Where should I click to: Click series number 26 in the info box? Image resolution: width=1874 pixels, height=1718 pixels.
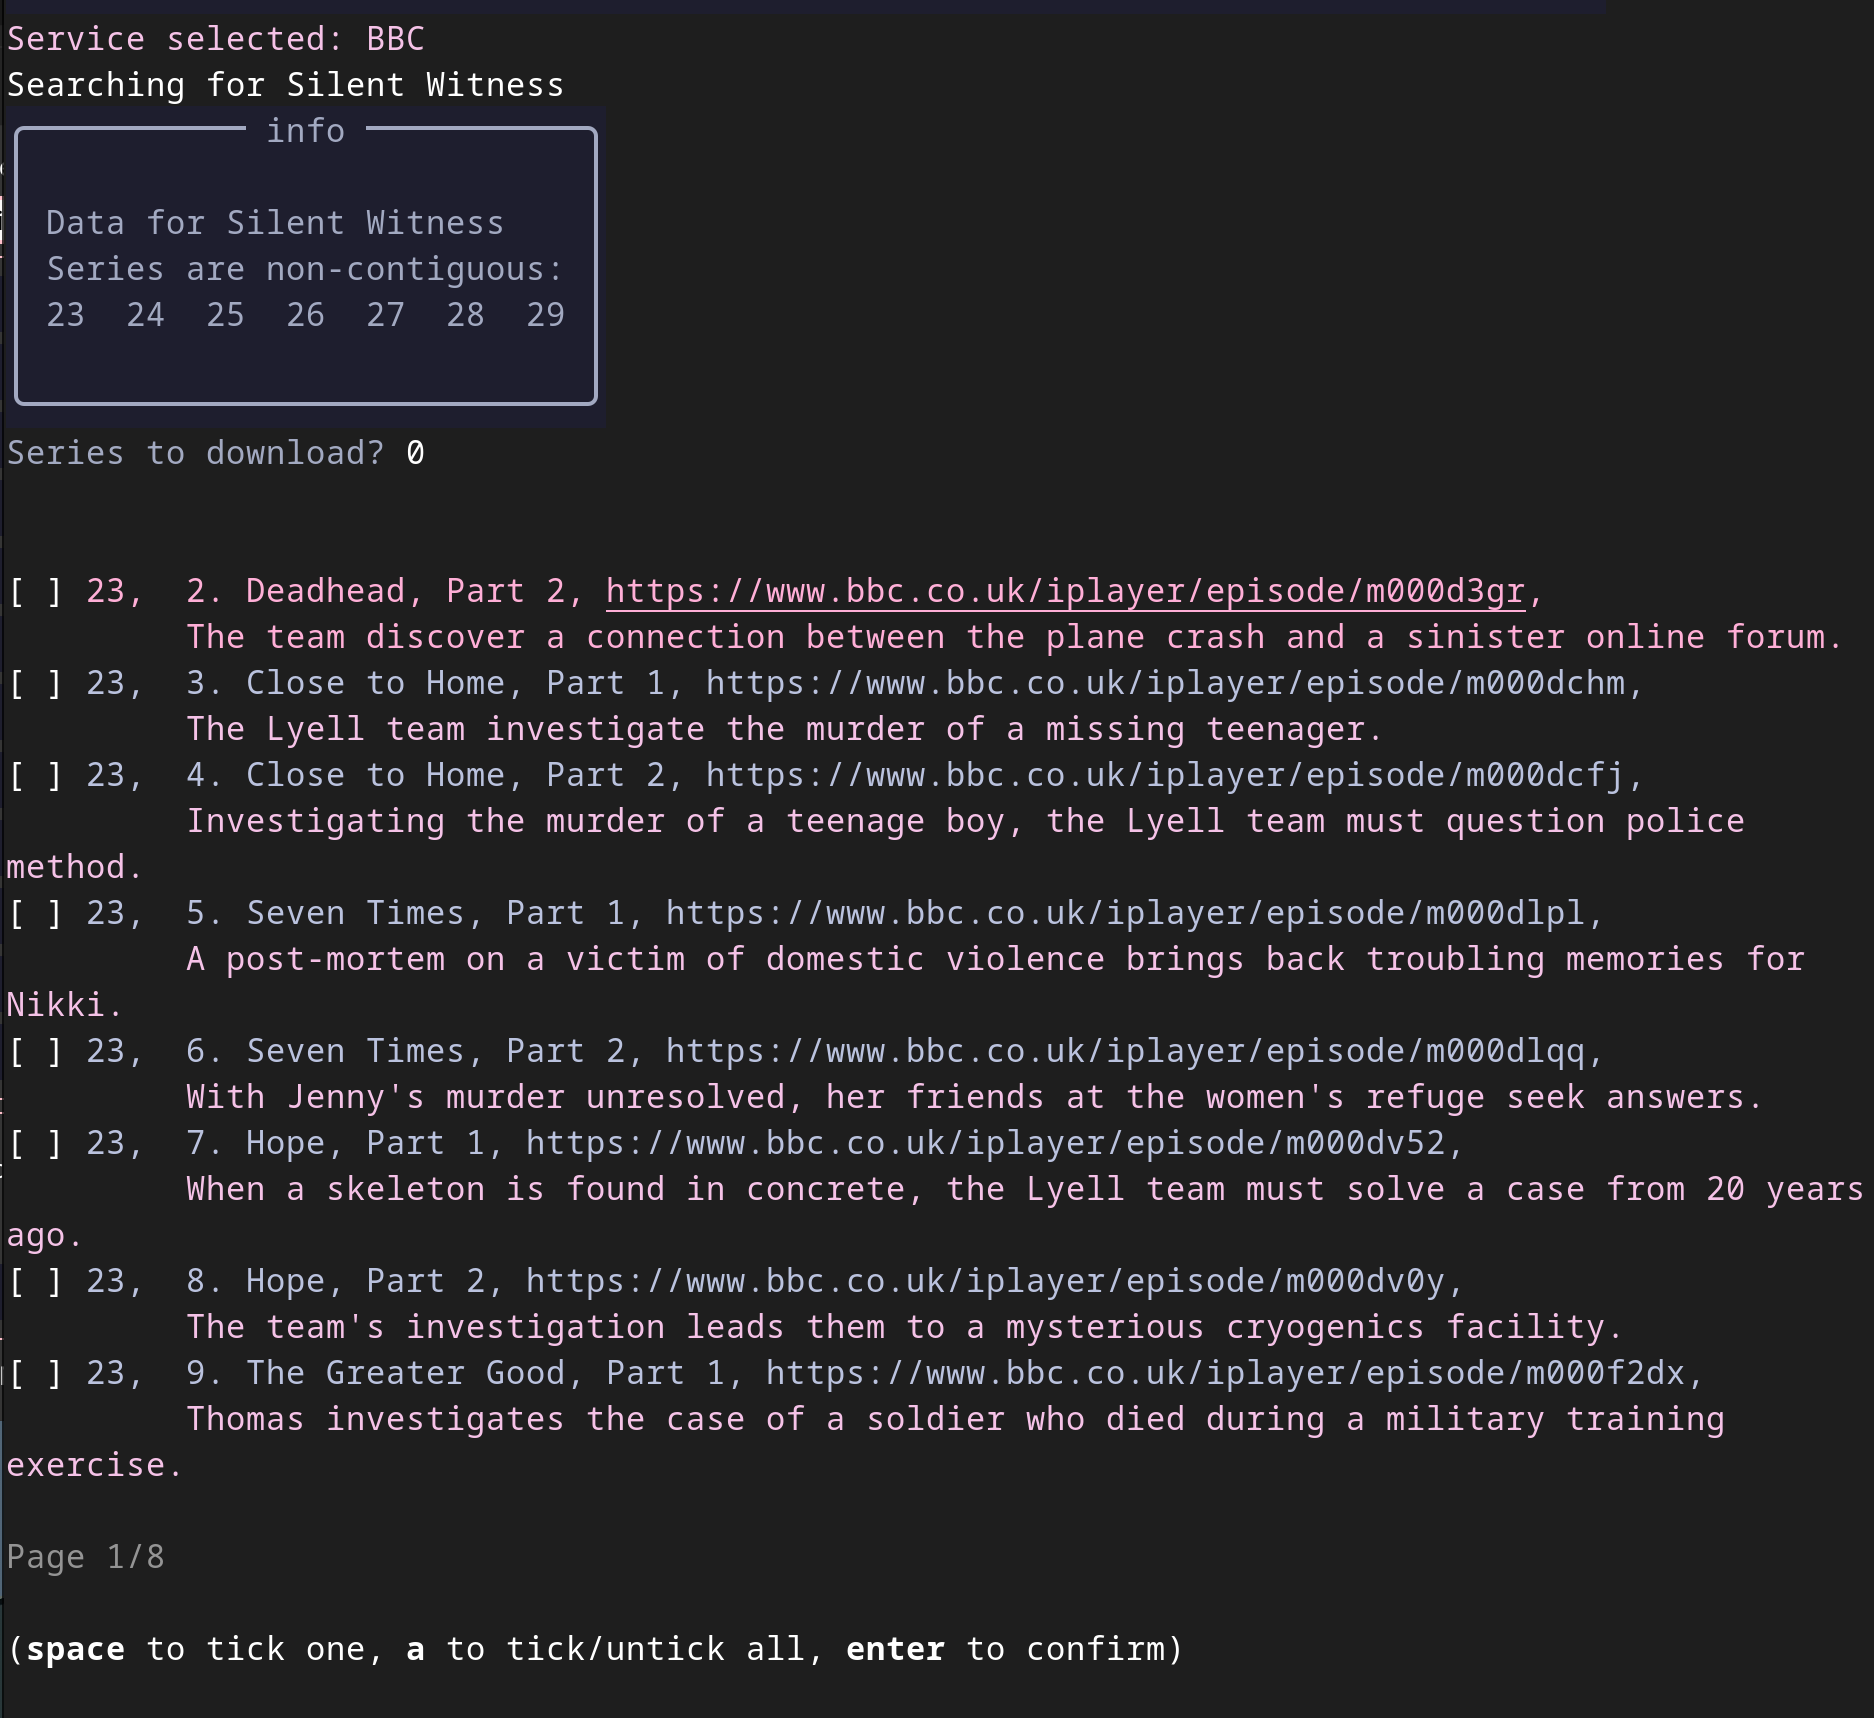pyautogui.click(x=305, y=315)
